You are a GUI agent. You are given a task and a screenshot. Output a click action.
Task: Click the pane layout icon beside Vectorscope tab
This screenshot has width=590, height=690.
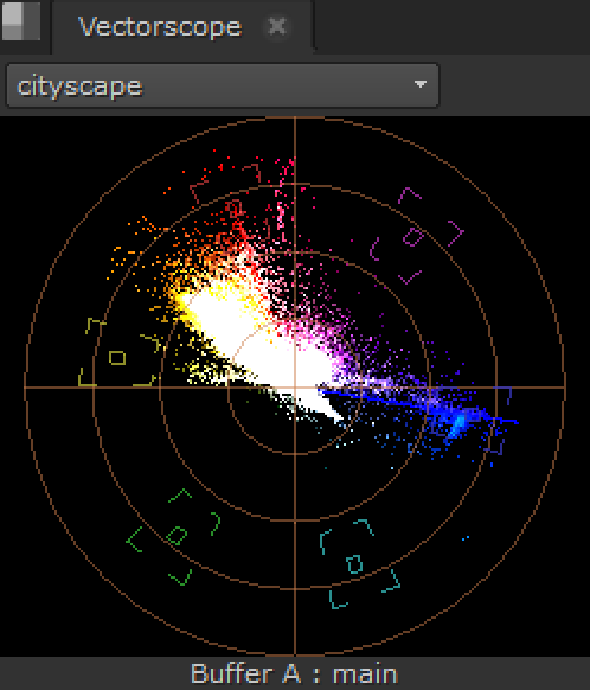(21, 21)
